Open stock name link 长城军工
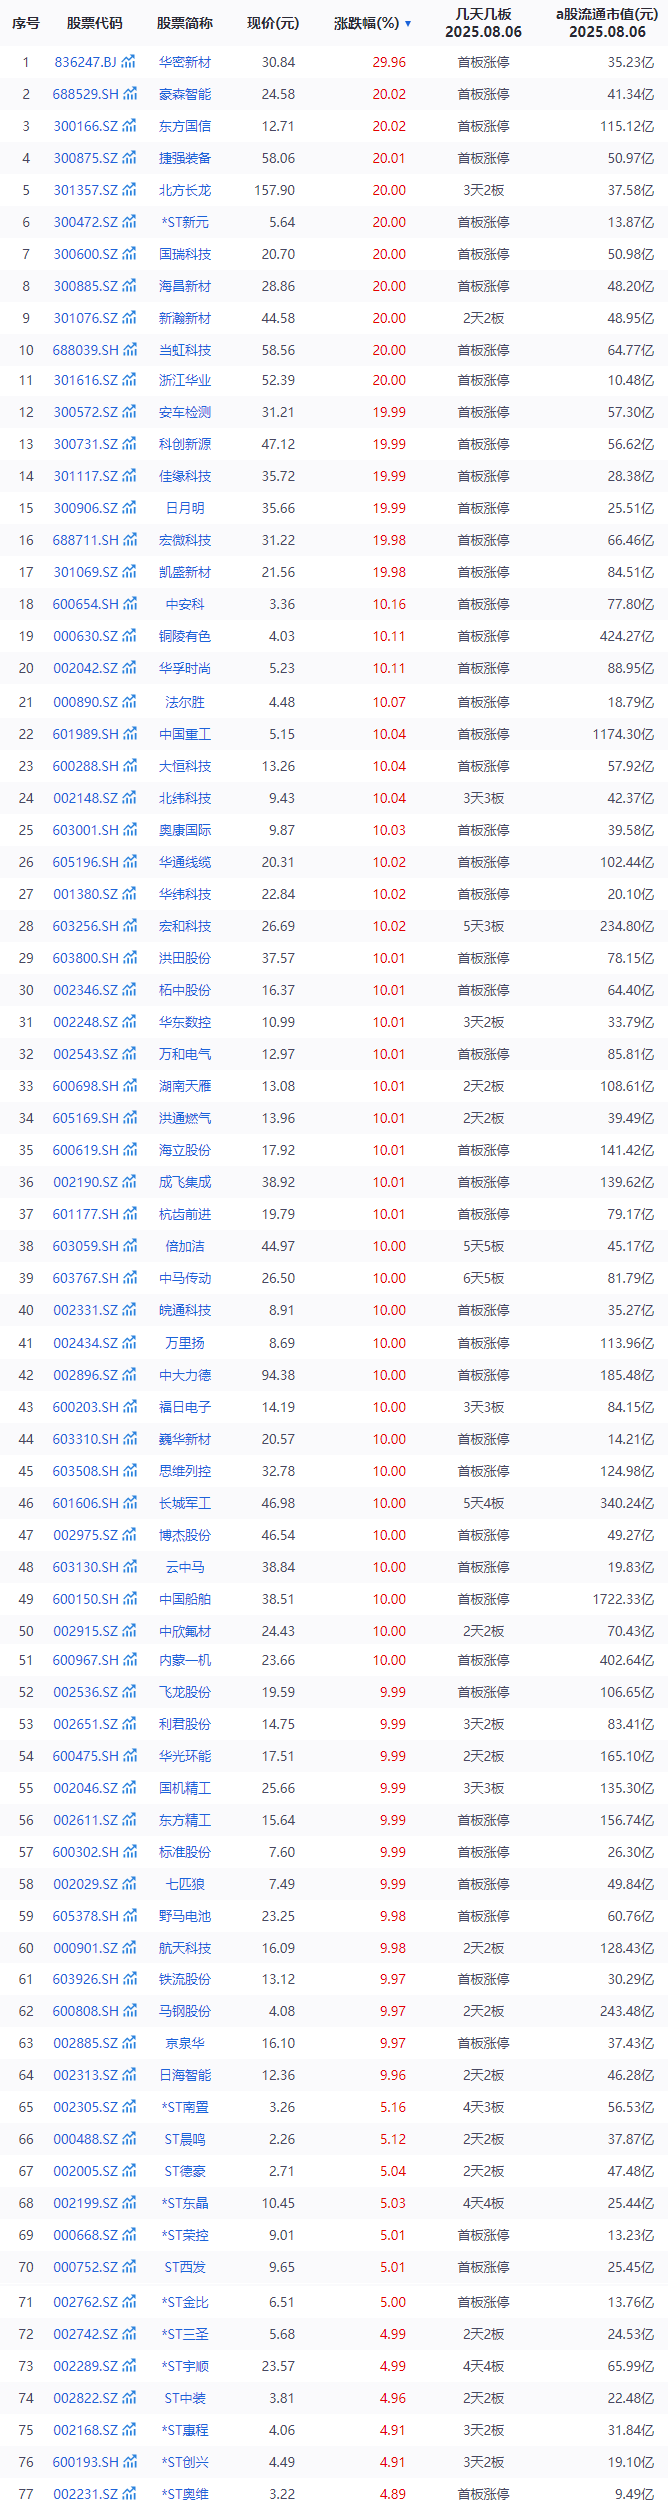 pyautogui.click(x=185, y=1503)
